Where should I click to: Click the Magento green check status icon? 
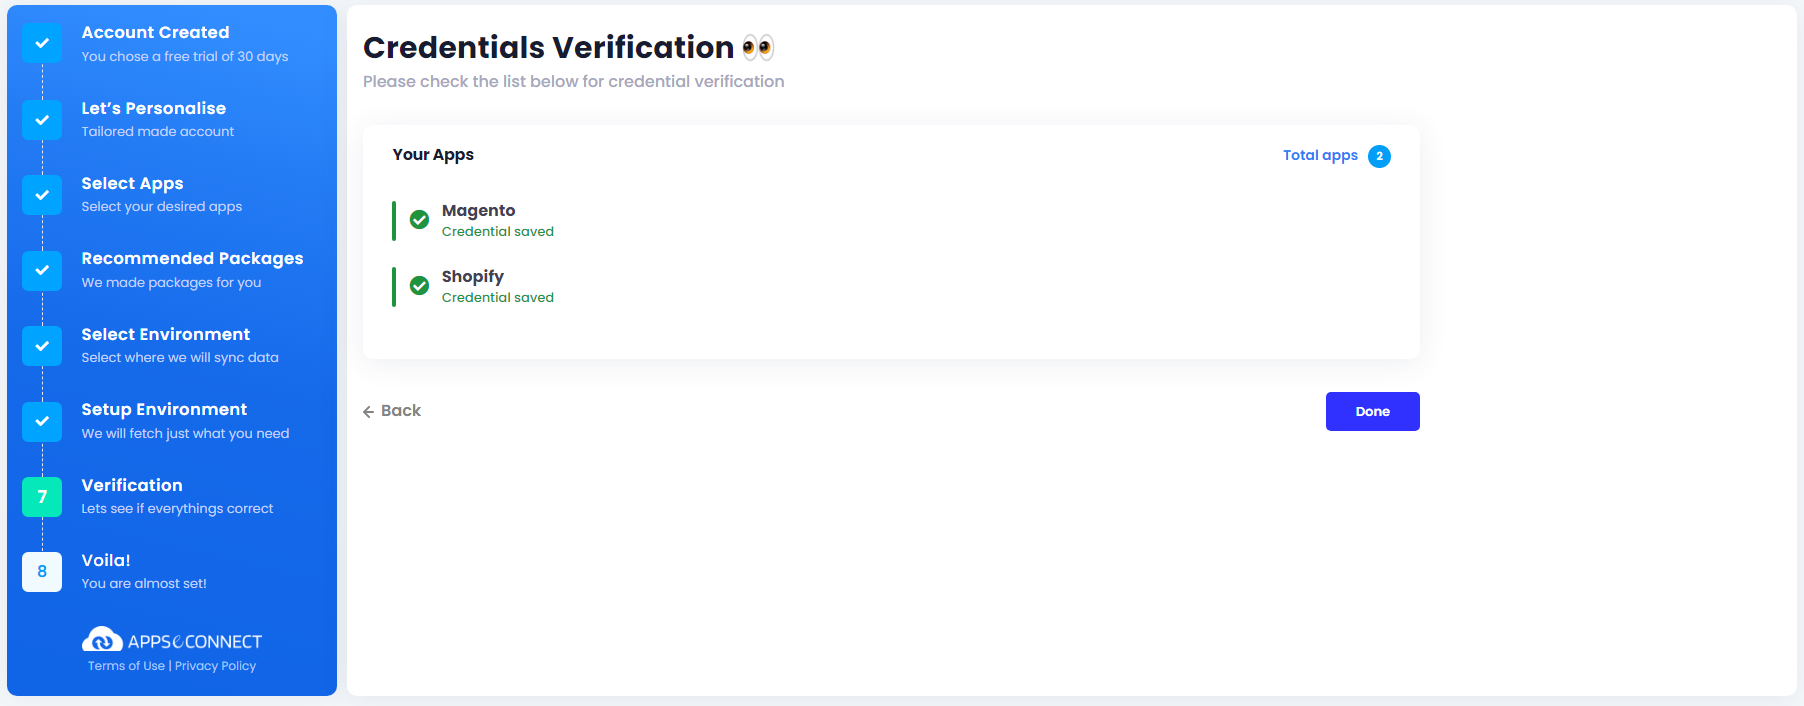(x=420, y=220)
